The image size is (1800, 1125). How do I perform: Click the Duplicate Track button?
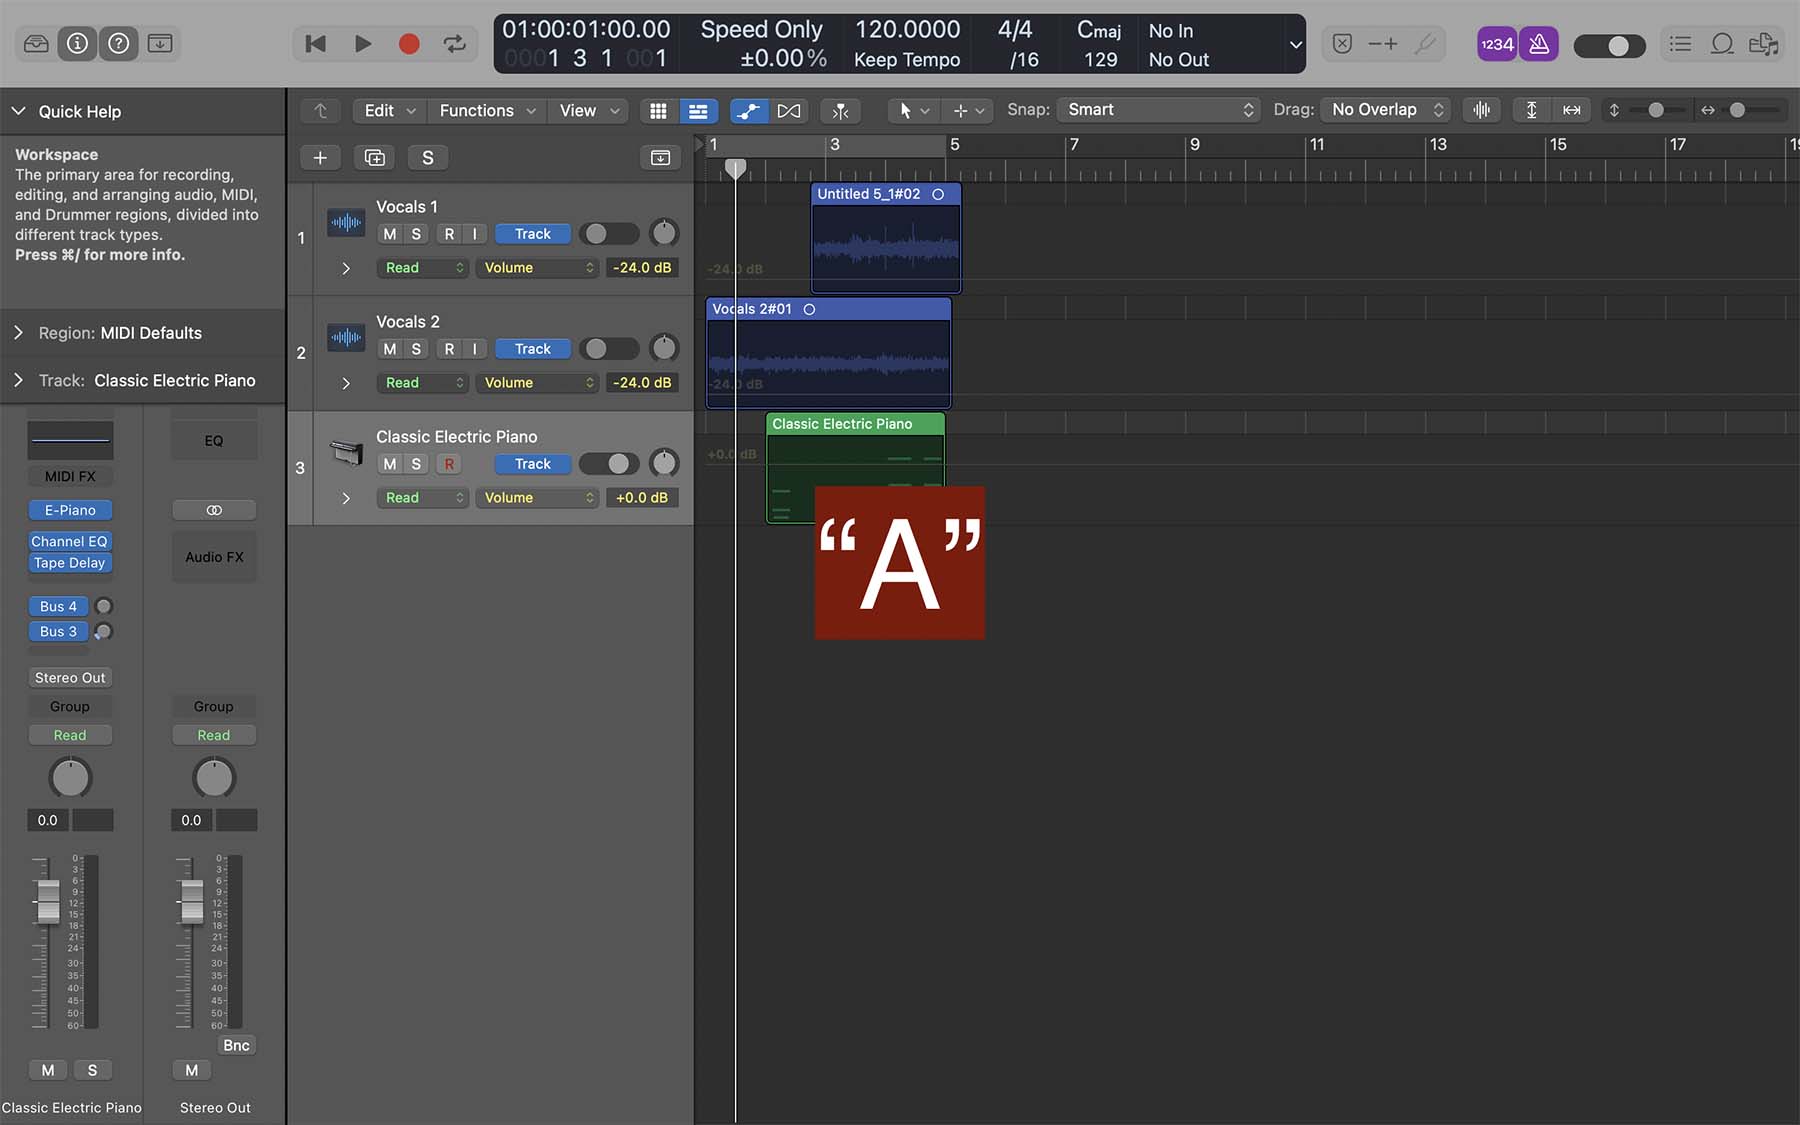coord(374,158)
